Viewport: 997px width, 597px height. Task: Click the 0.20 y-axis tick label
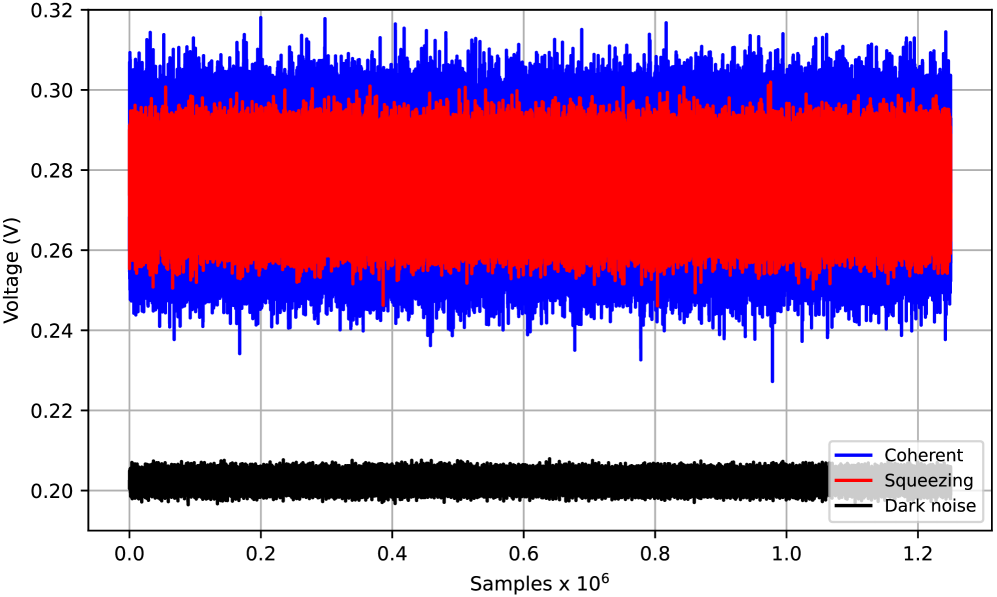point(52,491)
